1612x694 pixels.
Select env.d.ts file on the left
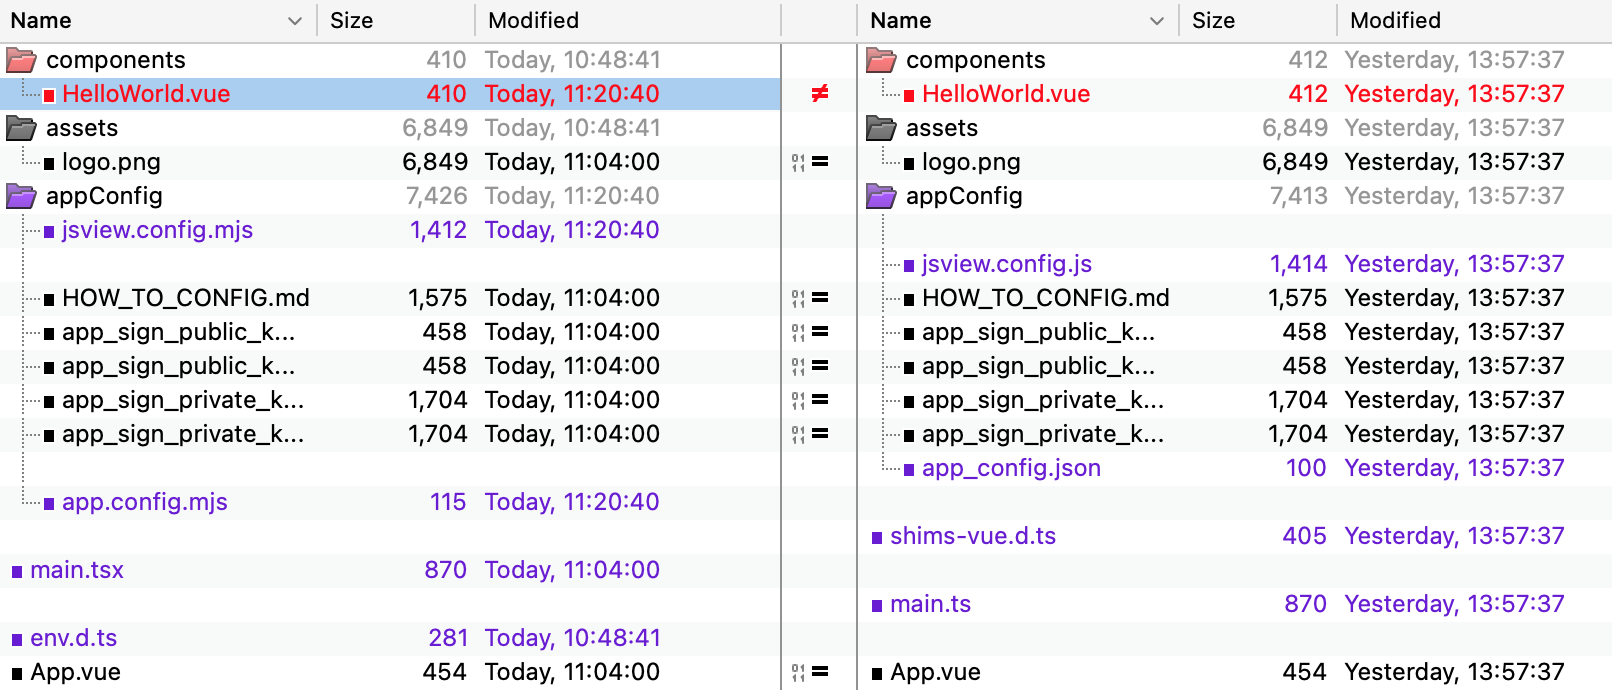73,638
